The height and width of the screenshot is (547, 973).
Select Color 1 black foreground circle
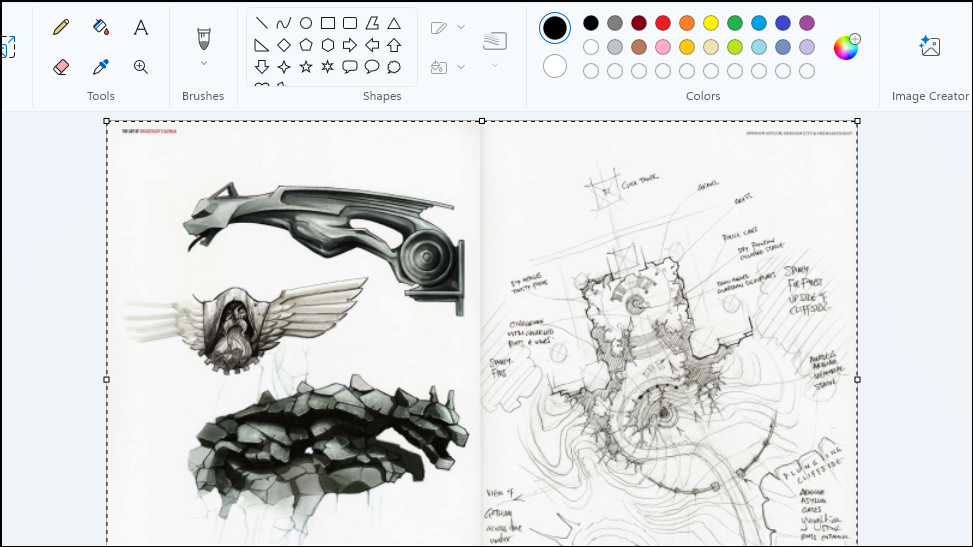(555, 28)
